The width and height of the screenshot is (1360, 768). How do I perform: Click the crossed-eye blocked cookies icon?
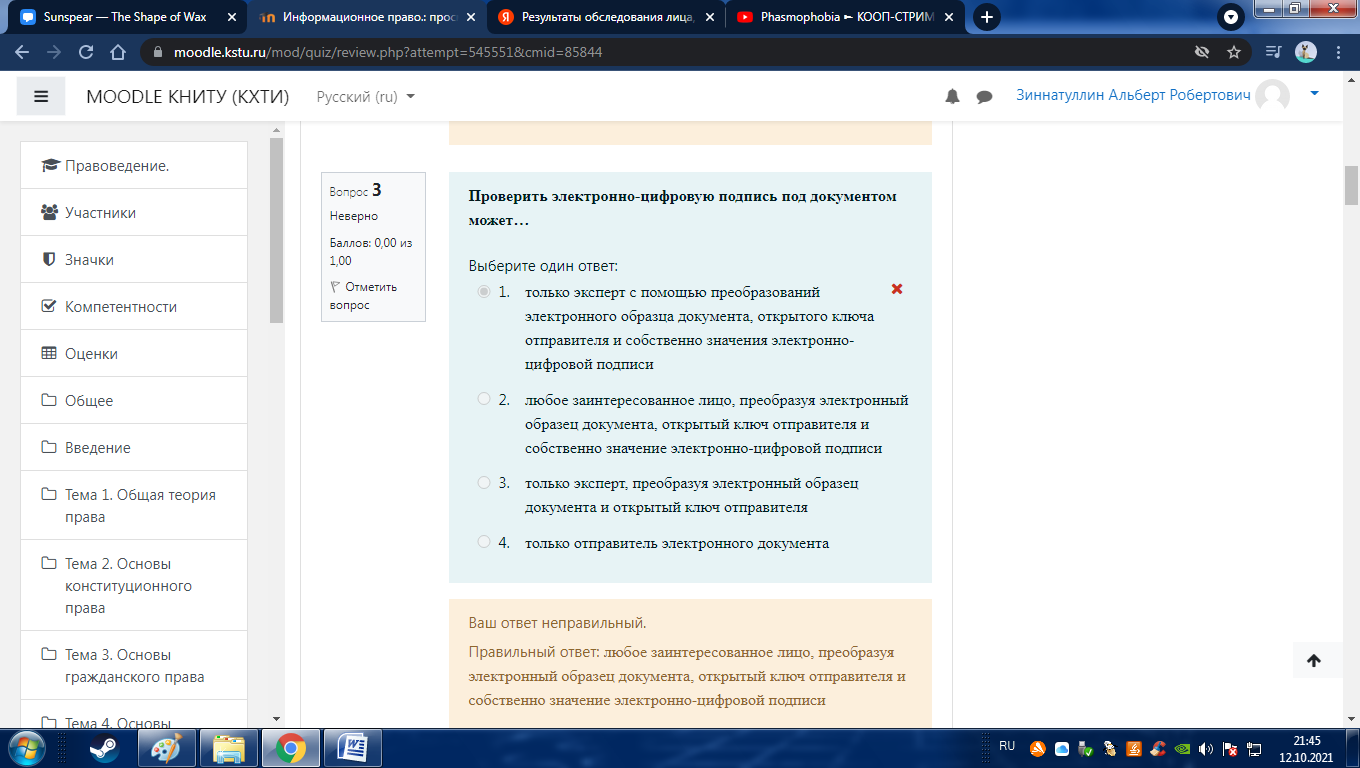pyautogui.click(x=1202, y=52)
